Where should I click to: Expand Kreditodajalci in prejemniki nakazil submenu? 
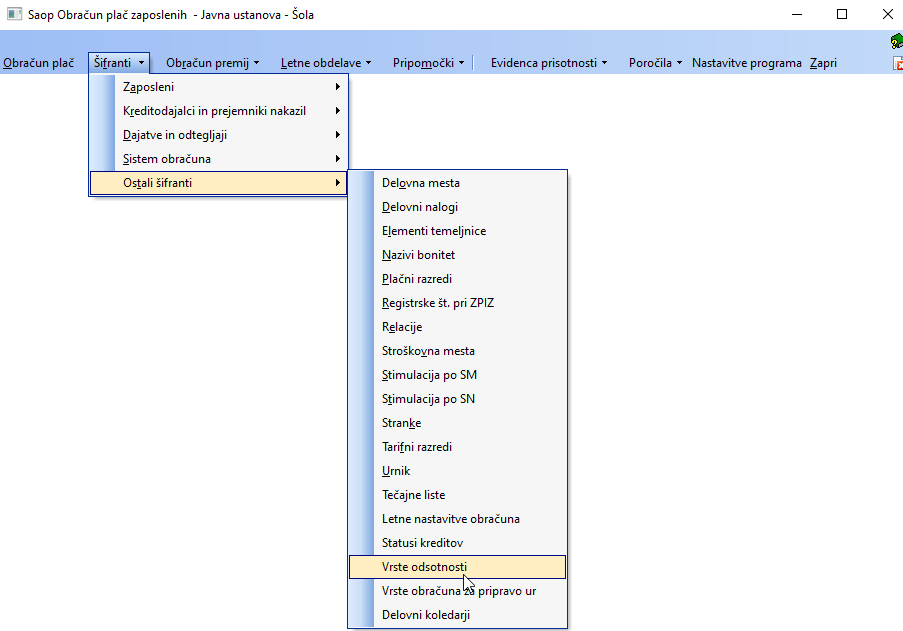point(218,111)
